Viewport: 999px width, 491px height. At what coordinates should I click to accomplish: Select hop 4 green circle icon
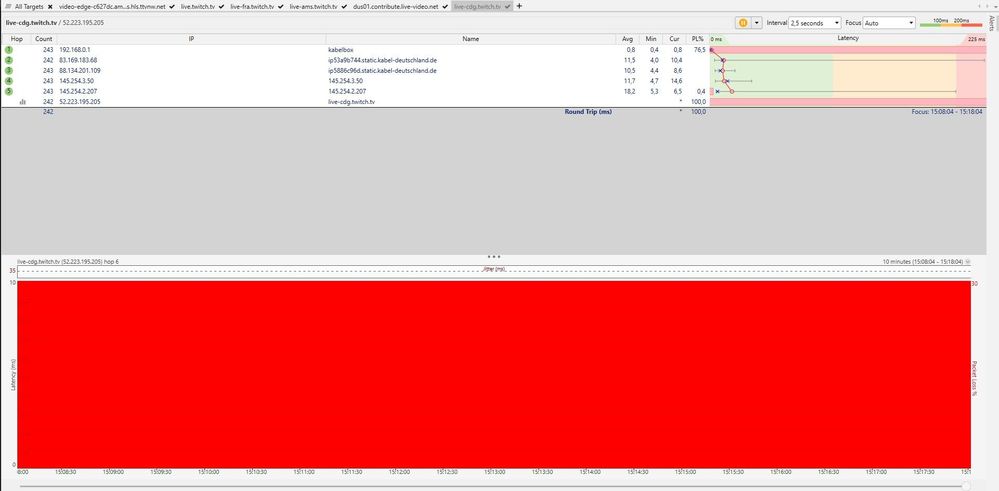9,81
